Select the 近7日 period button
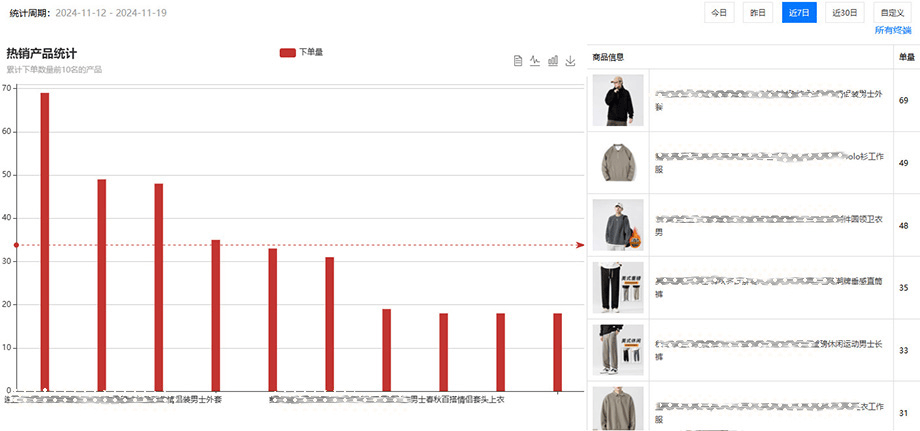 coord(799,12)
